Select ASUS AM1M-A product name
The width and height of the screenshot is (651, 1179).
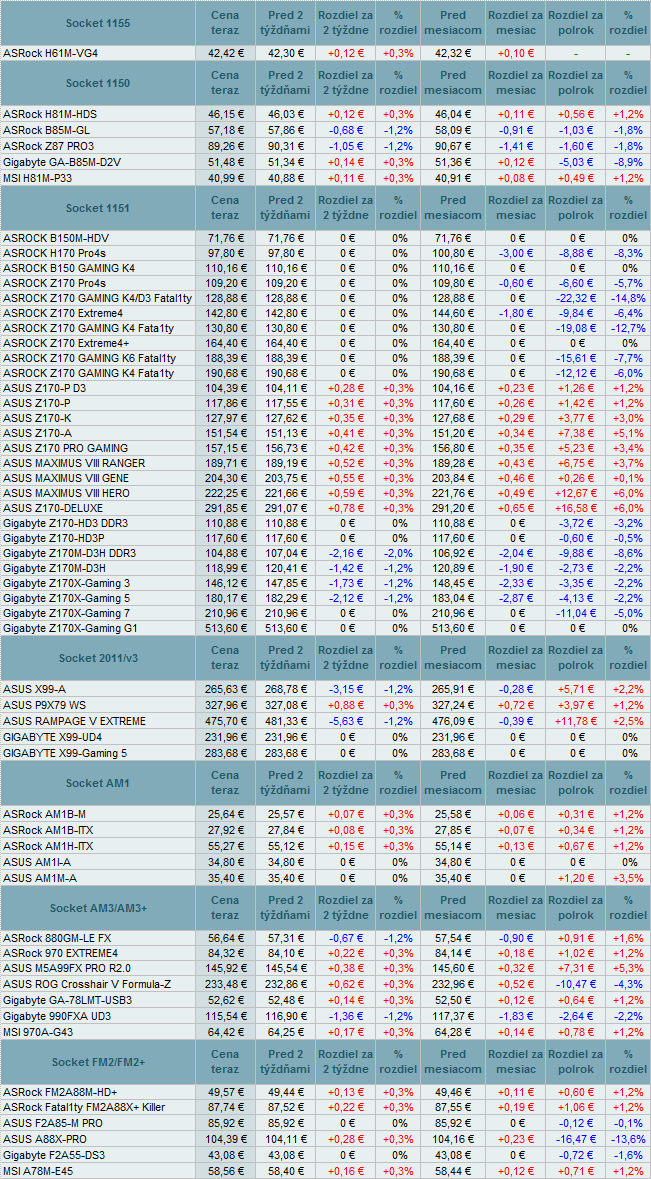(x=39, y=877)
